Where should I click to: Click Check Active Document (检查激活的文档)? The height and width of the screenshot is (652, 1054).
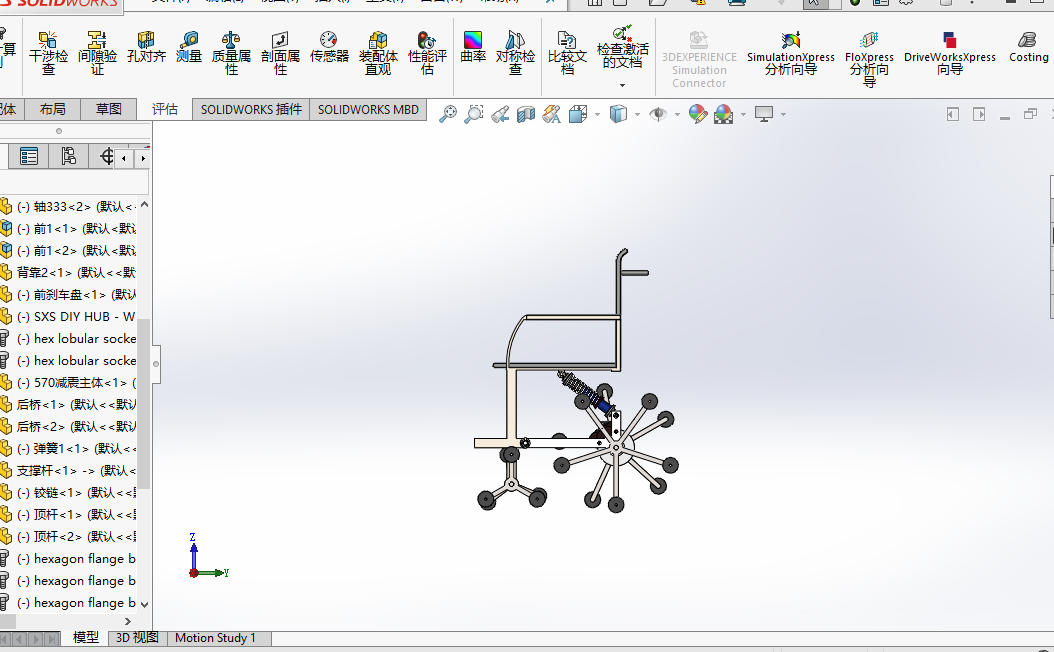pyautogui.click(x=622, y=47)
